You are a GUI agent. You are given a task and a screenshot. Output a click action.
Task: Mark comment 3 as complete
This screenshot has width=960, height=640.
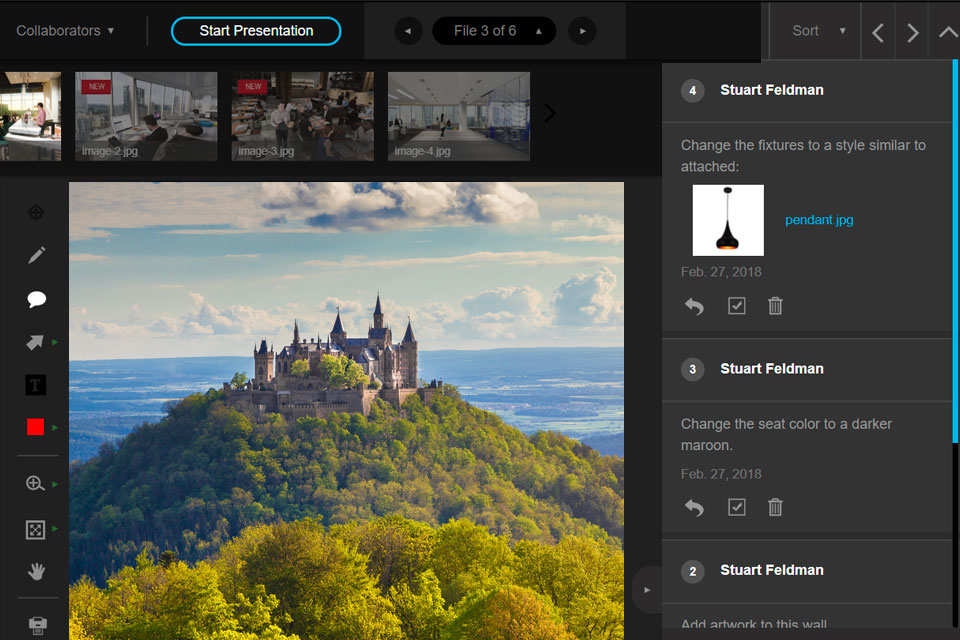point(737,506)
